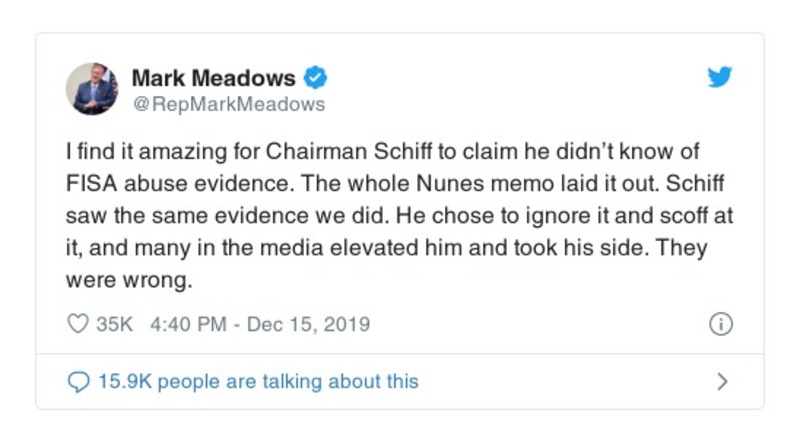Image resolution: width=800 pixels, height=445 pixels.
Task: Open Mark Meadows' profile photo
Action: tap(92, 88)
